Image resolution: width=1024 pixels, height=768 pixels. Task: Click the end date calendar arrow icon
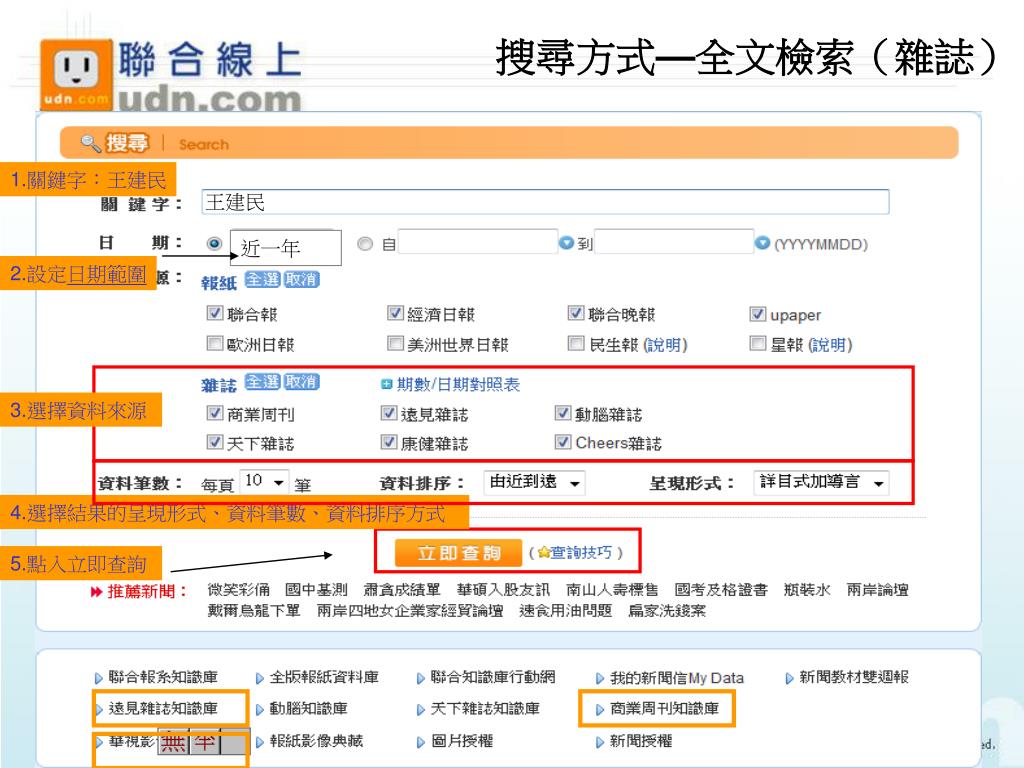[x=762, y=243]
